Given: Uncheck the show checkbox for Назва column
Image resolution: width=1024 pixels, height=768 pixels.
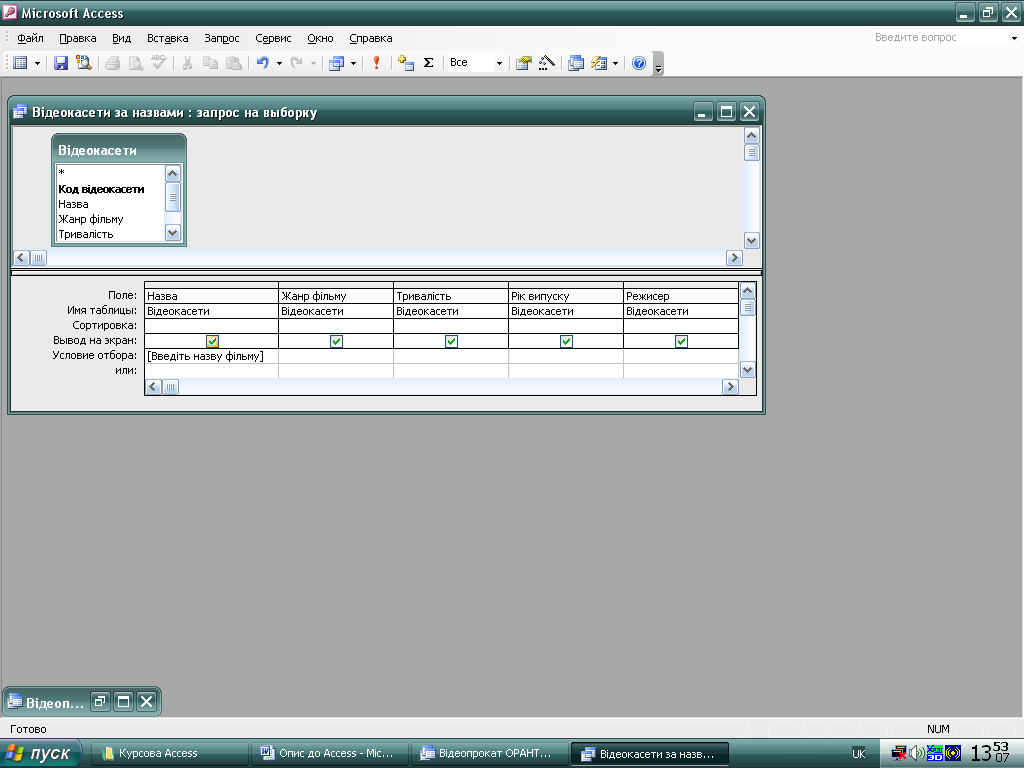Looking at the screenshot, I should [x=212, y=341].
